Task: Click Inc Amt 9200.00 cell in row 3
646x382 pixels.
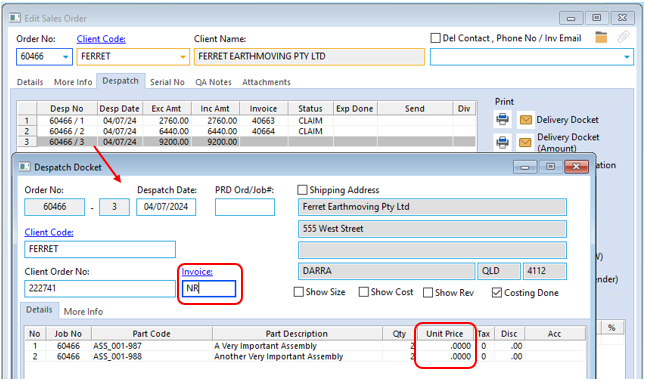Action: [x=215, y=142]
